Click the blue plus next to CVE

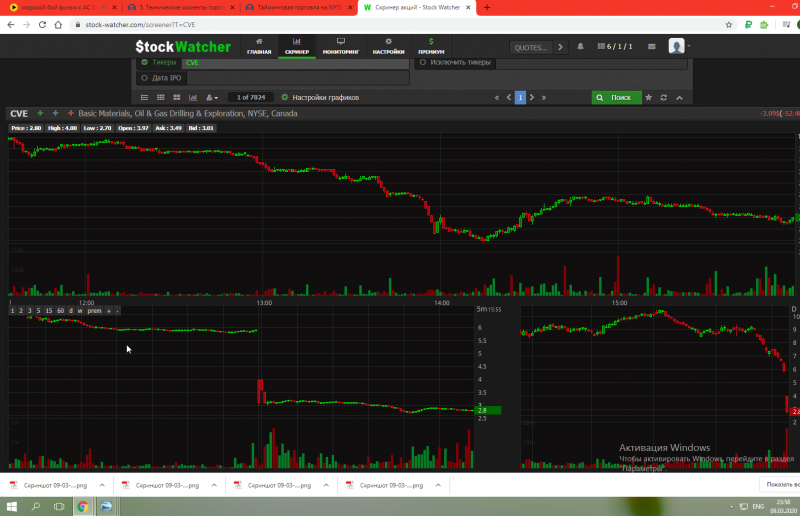click(x=55, y=113)
